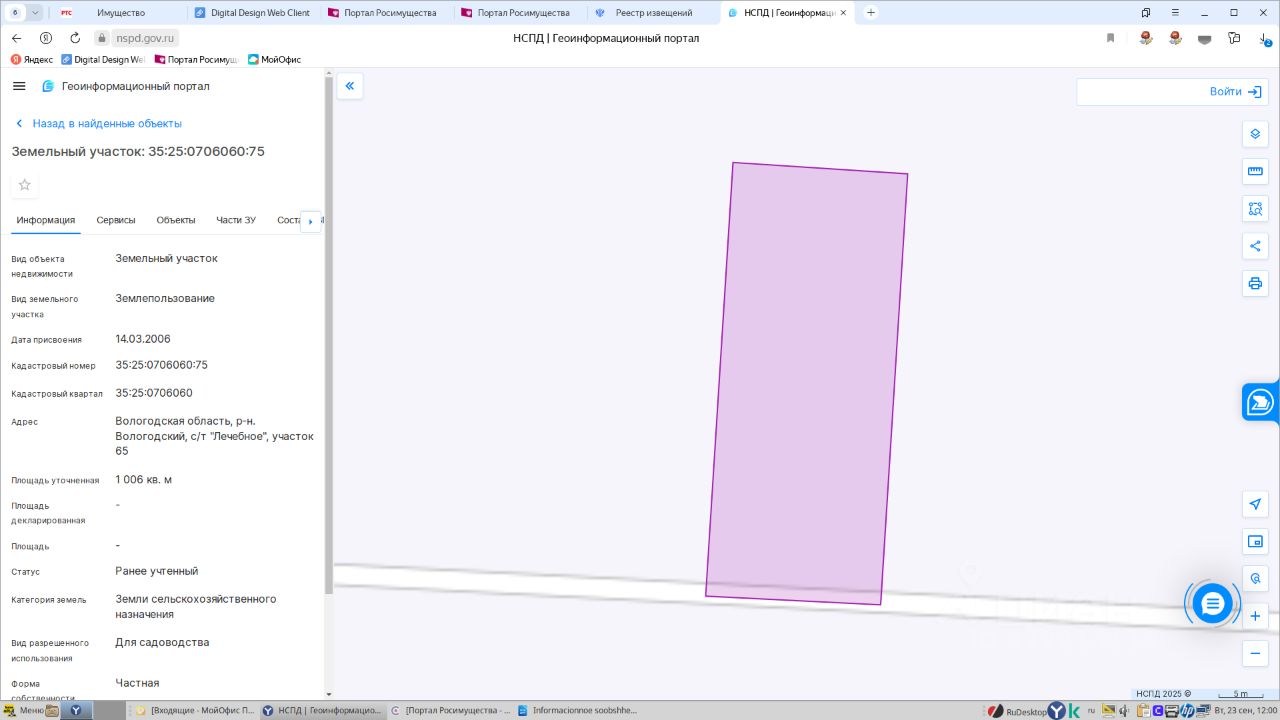Switch to the Сервисы tab

coord(116,220)
